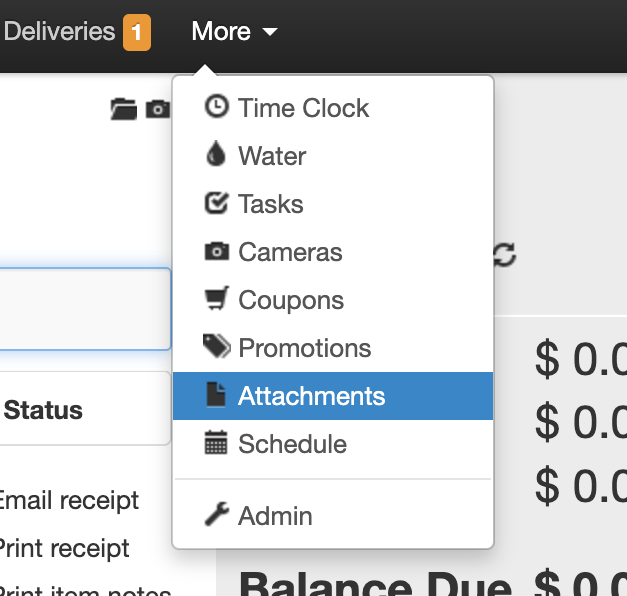Viewport: 627px width, 596px height.
Task: Click the water droplet icon
Action: point(216,155)
